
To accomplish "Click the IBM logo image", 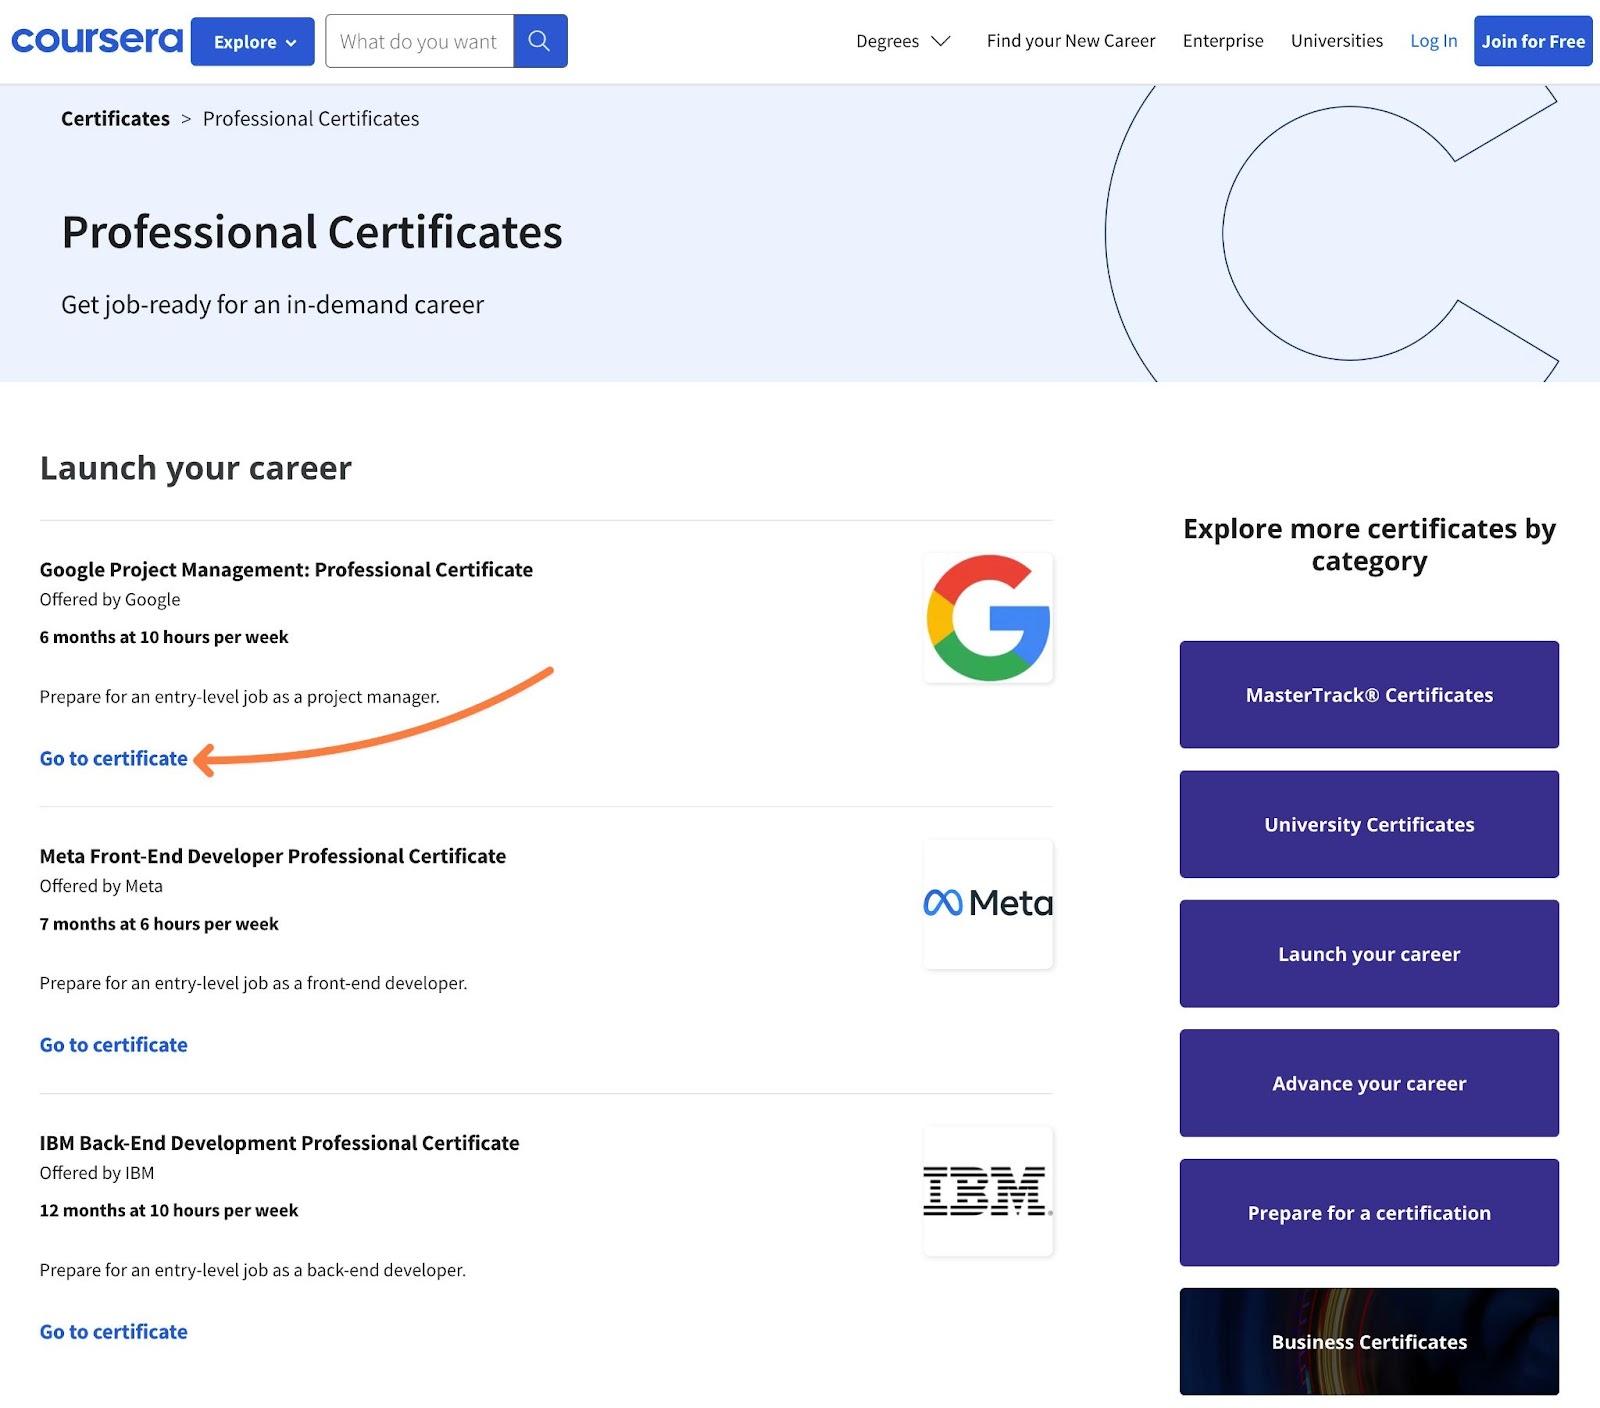I will coord(988,1192).
